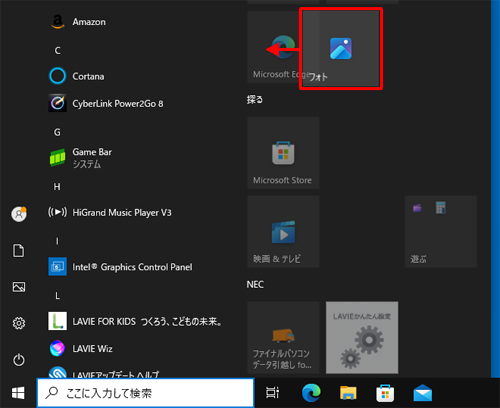The image size is (500, 408).
Task: Open Mail from the taskbar
Action: [x=422, y=393]
